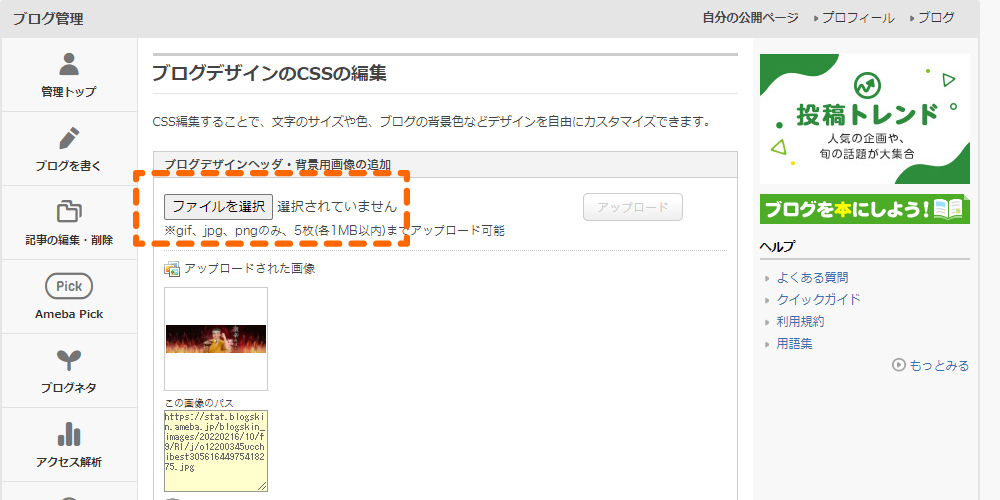The image size is (1000, 500).
Task: Open the ブログ link in header
Action: pyautogui.click(x=936, y=18)
